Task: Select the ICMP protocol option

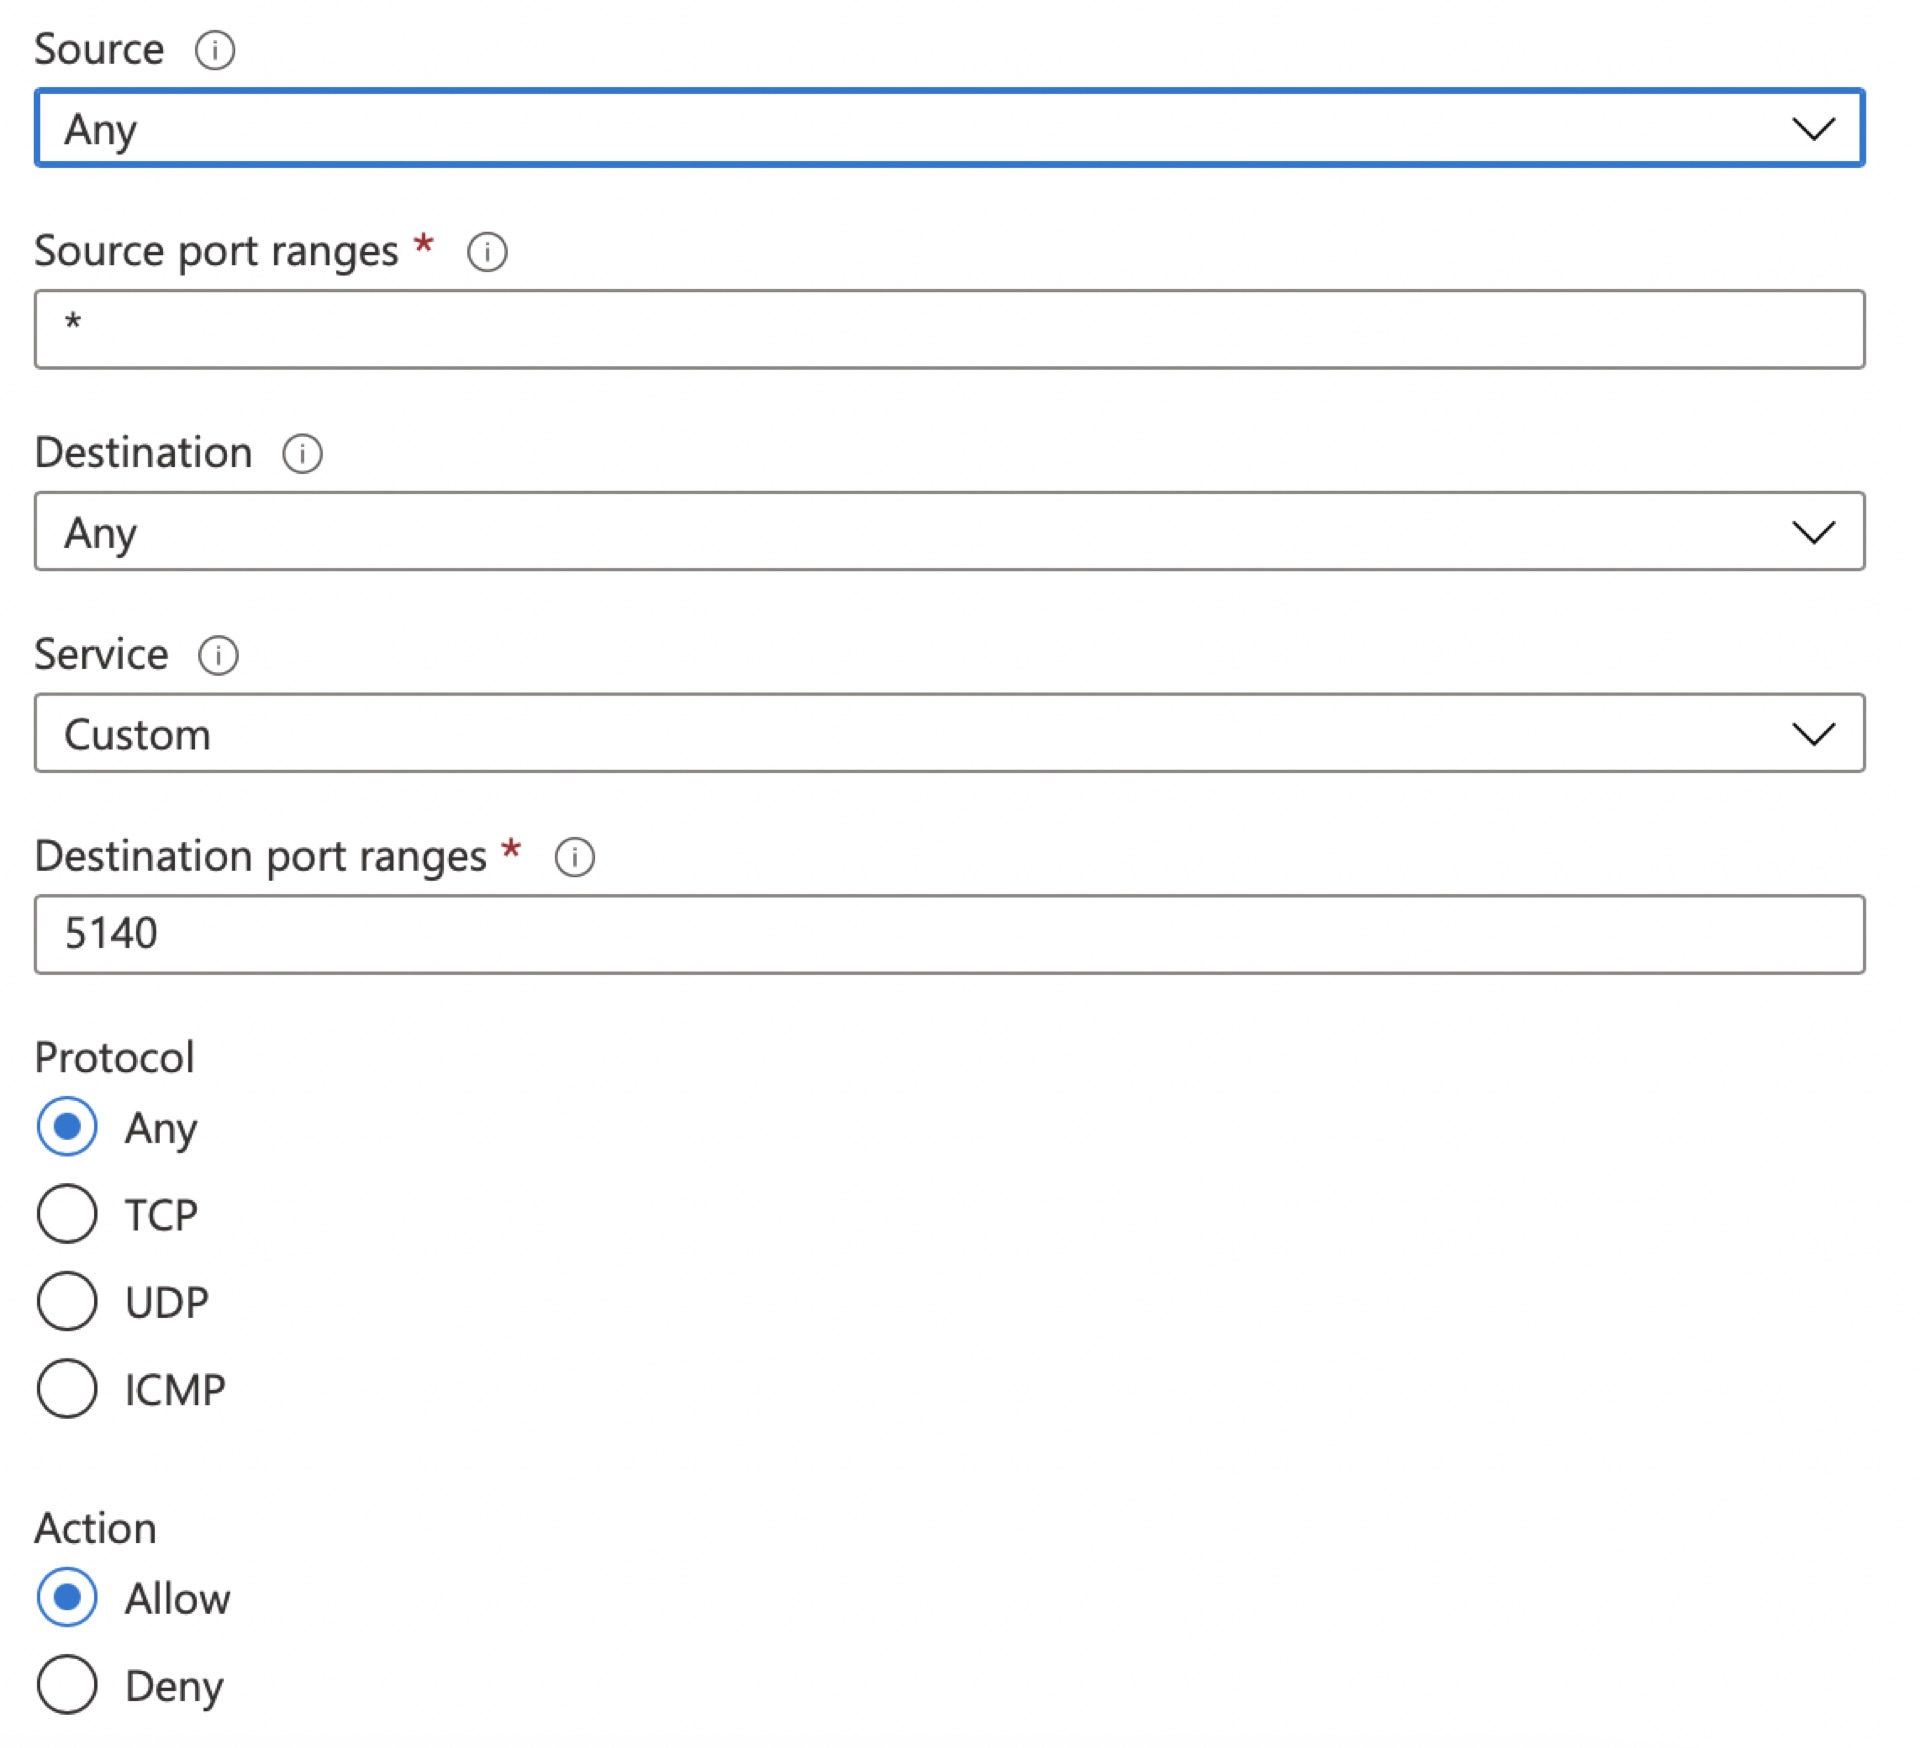Action: pos(66,1388)
